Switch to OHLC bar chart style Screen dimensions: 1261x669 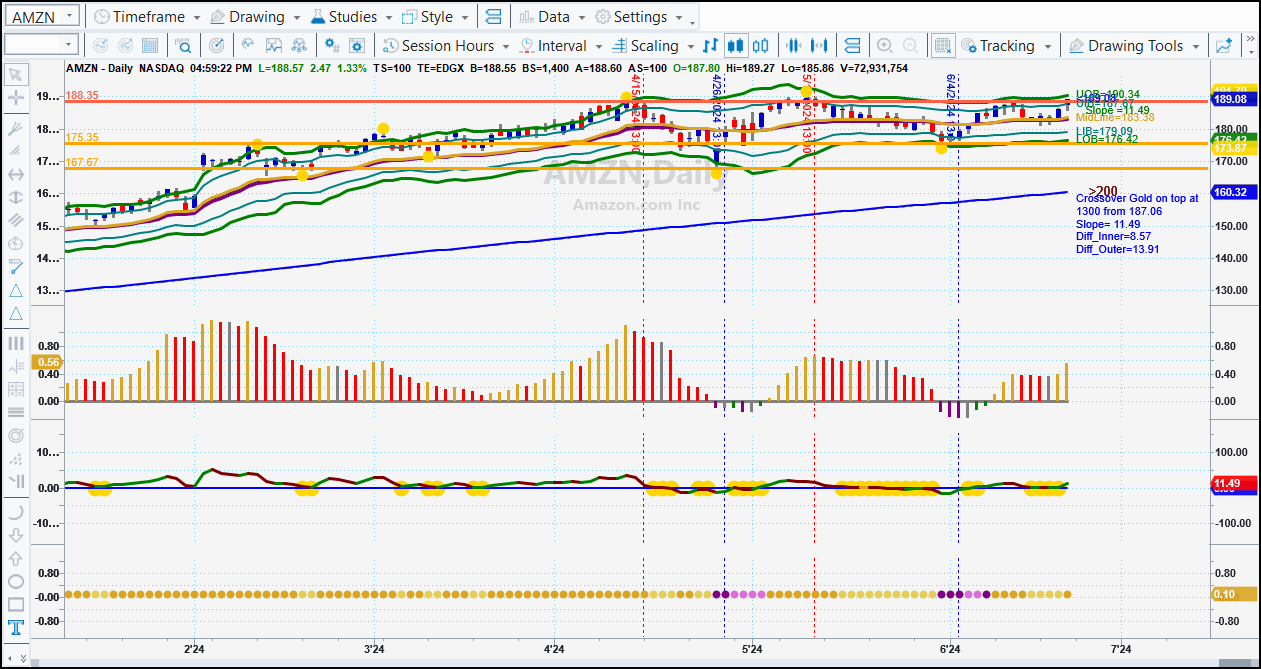(711, 46)
